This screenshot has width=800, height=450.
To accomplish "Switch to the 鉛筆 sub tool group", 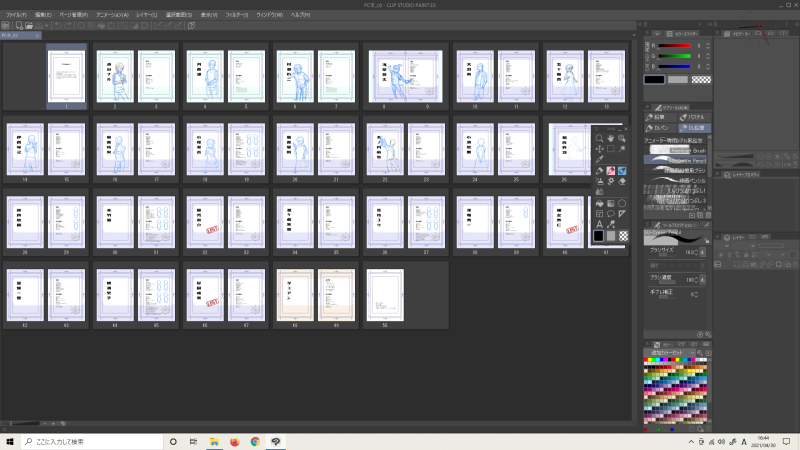I will 660,117.
